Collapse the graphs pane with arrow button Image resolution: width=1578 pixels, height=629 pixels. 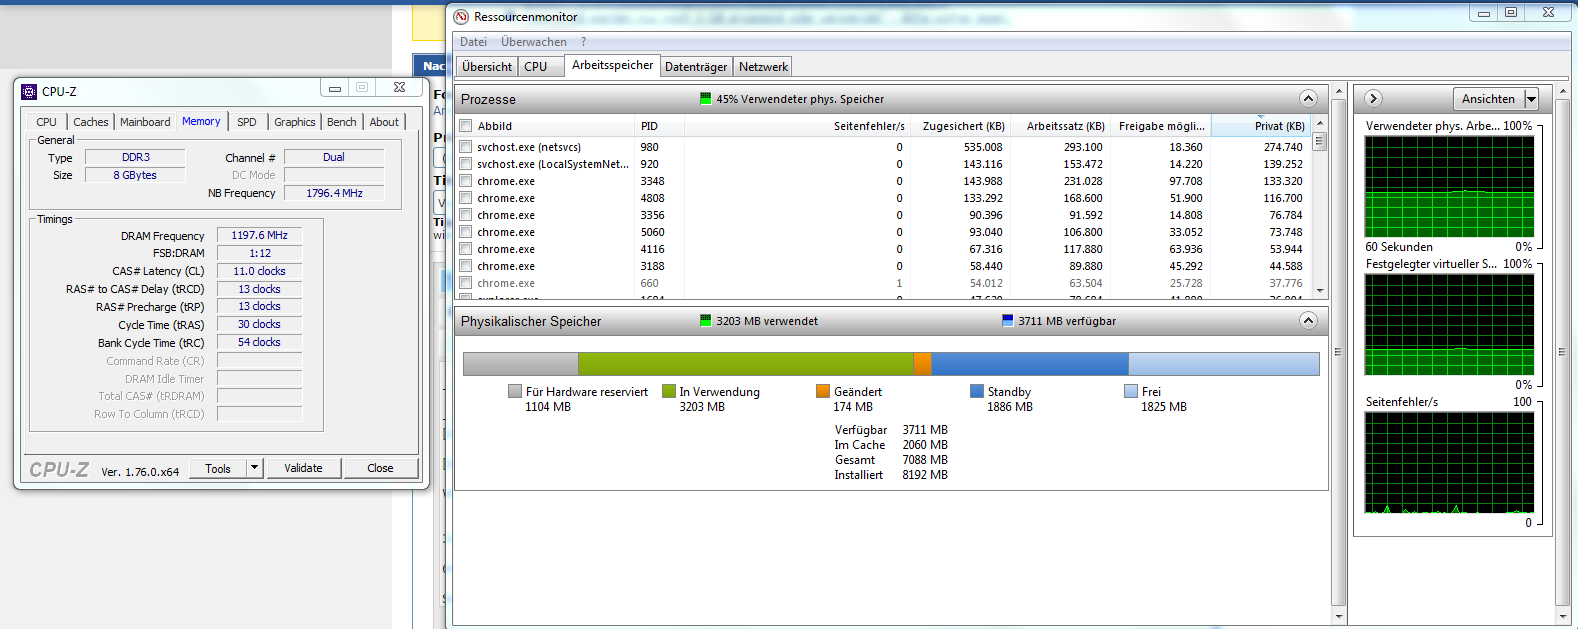tap(1373, 98)
